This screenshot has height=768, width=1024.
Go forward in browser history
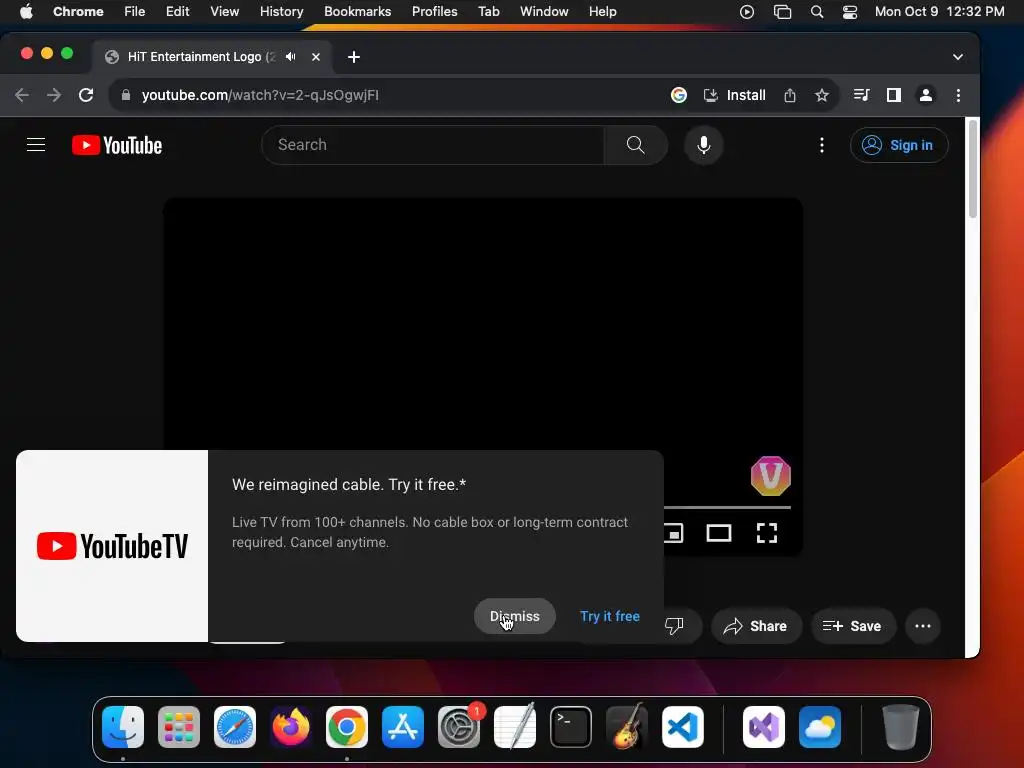(54, 95)
